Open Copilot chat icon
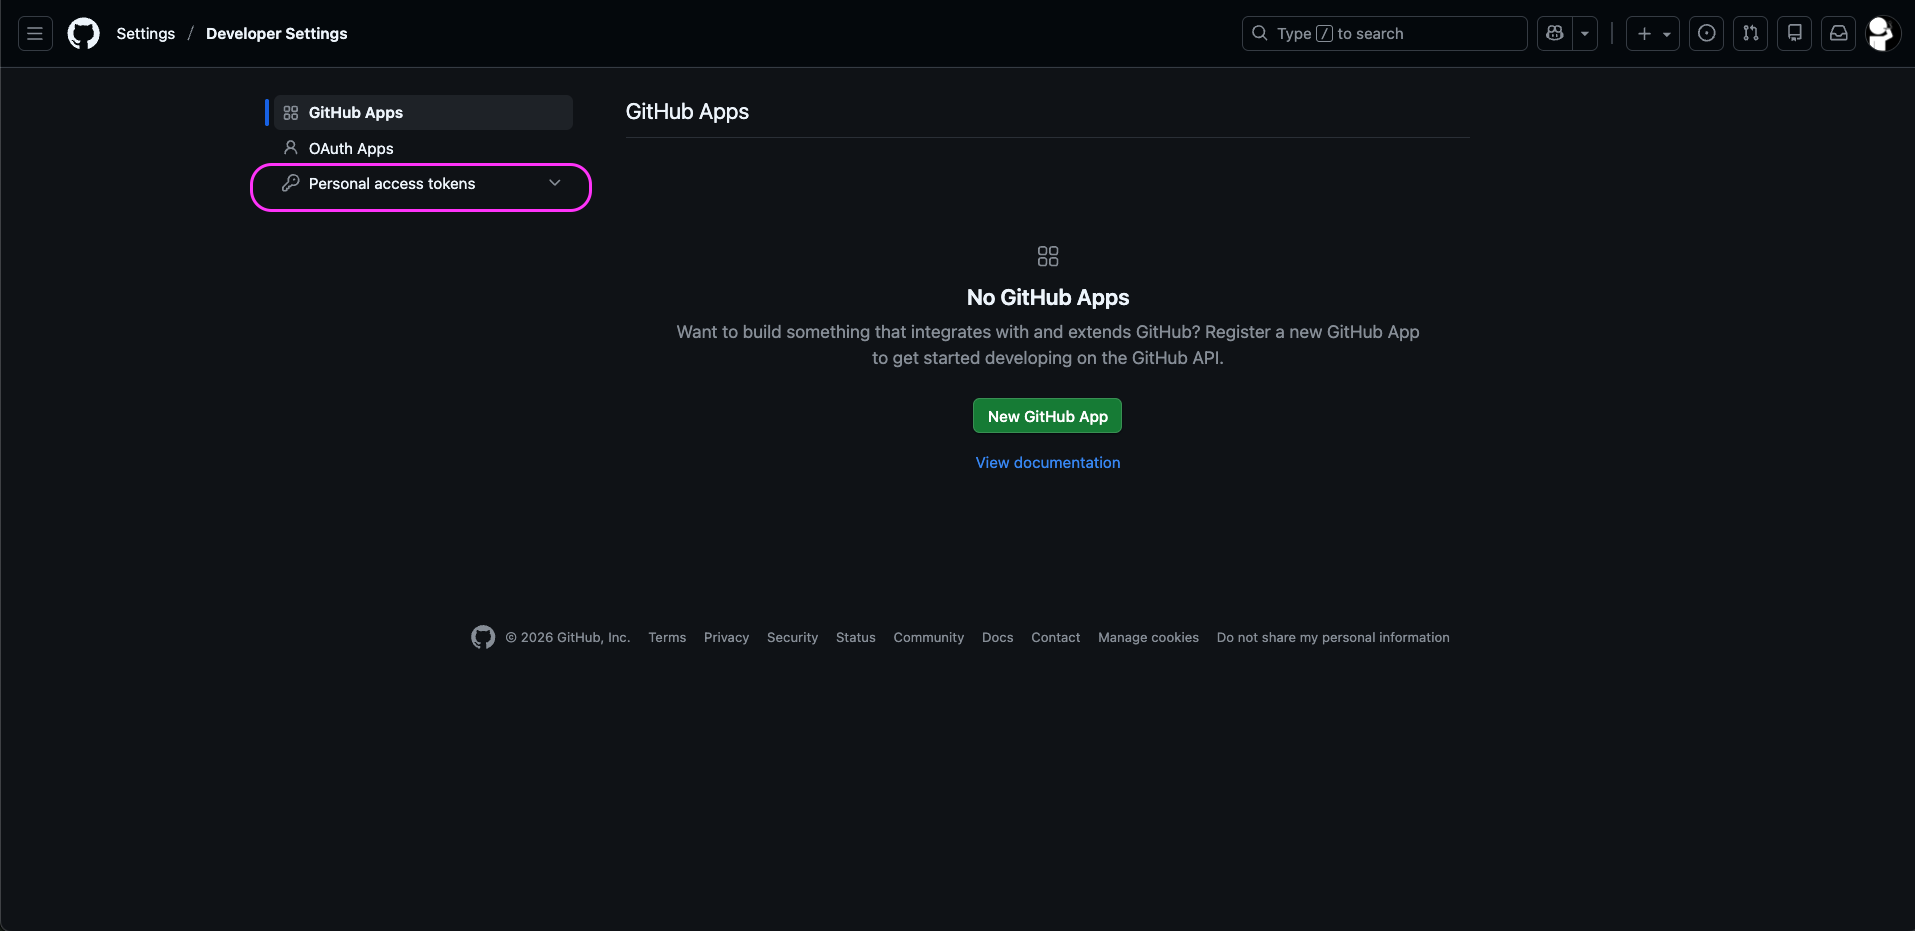The image size is (1915, 931). click(x=1555, y=34)
